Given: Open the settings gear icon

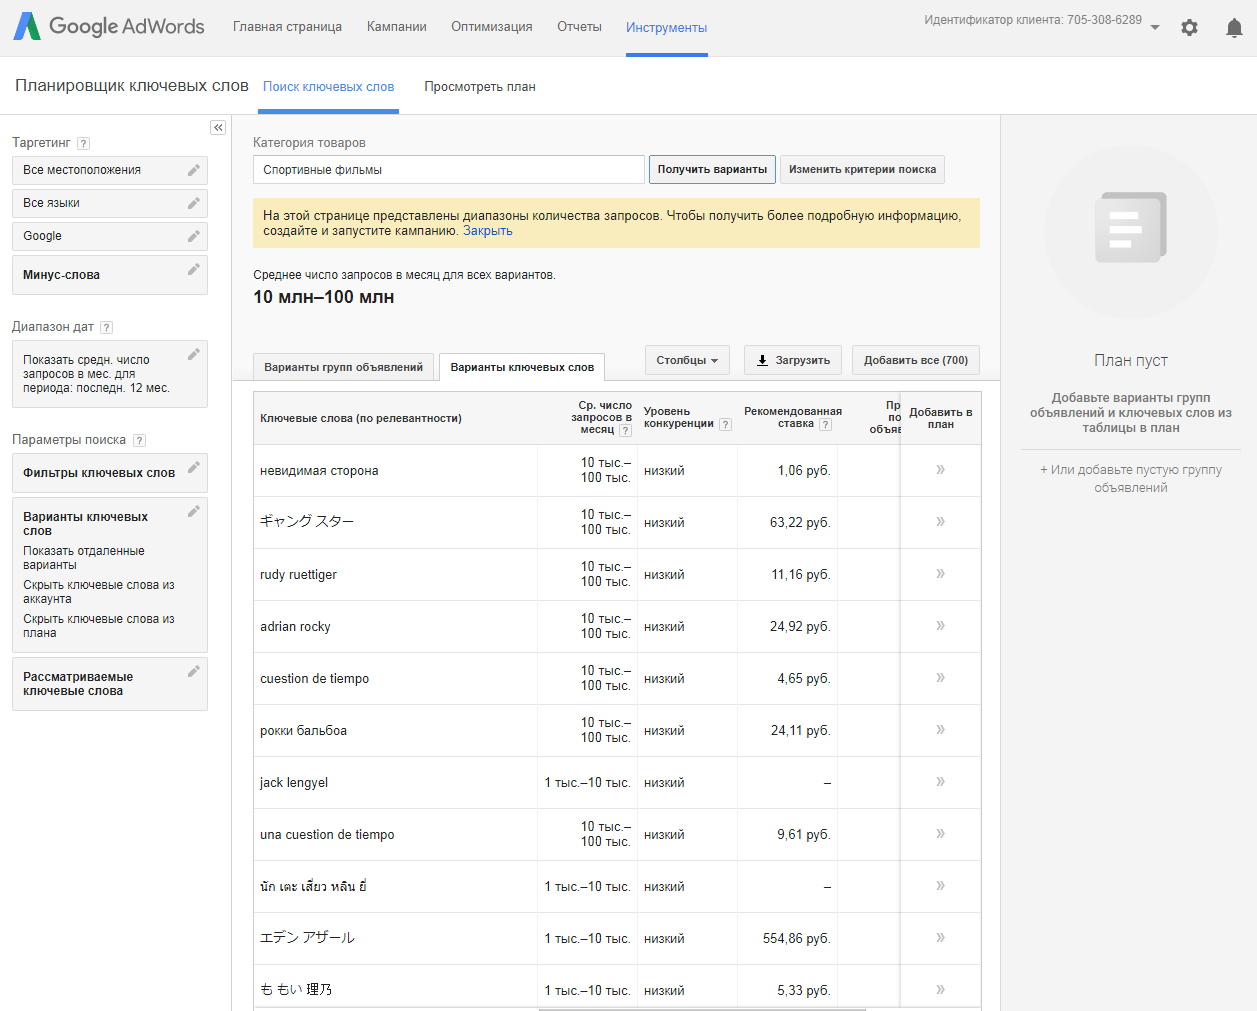Looking at the screenshot, I should point(1189,27).
